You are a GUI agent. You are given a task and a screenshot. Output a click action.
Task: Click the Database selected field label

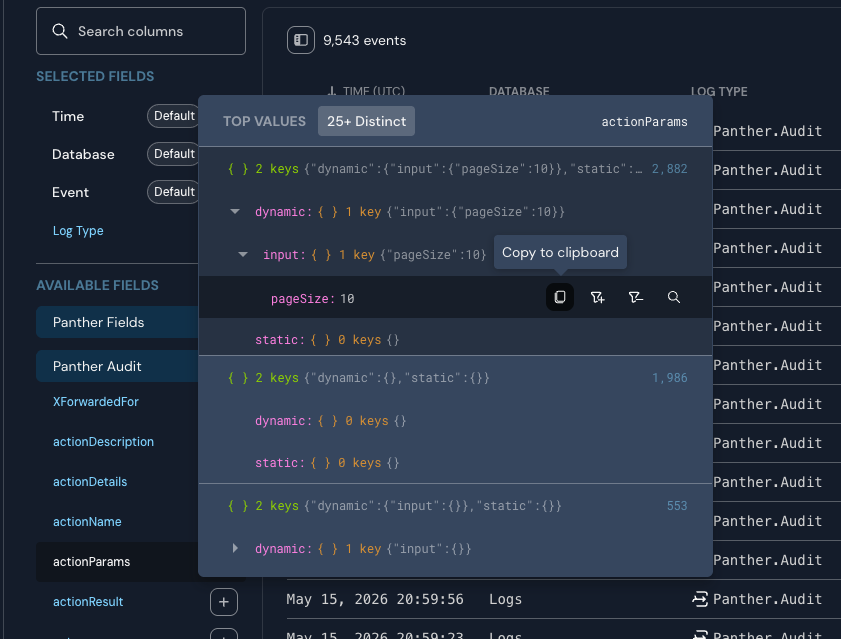pyautogui.click(x=83, y=155)
